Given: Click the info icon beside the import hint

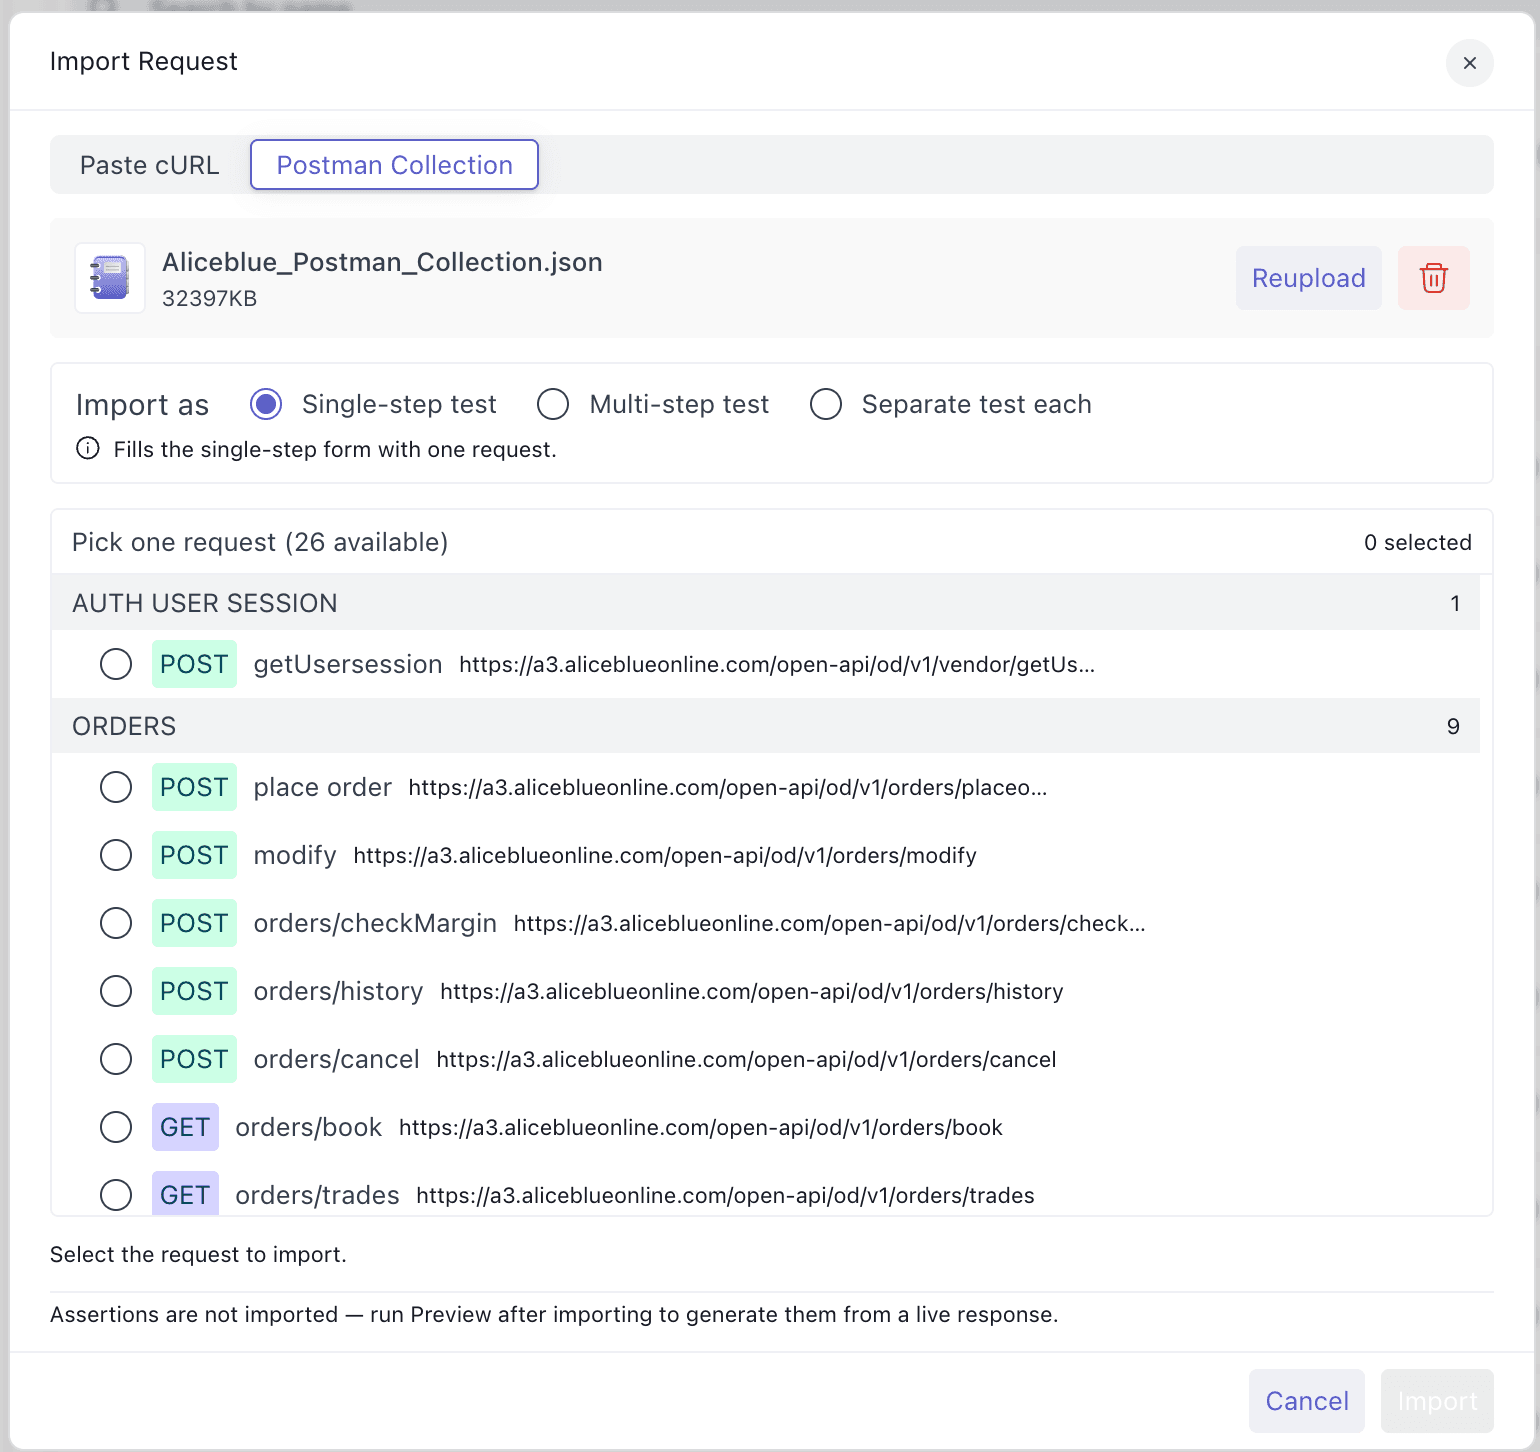Looking at the screenshot, I should click(x=88, y=449).
